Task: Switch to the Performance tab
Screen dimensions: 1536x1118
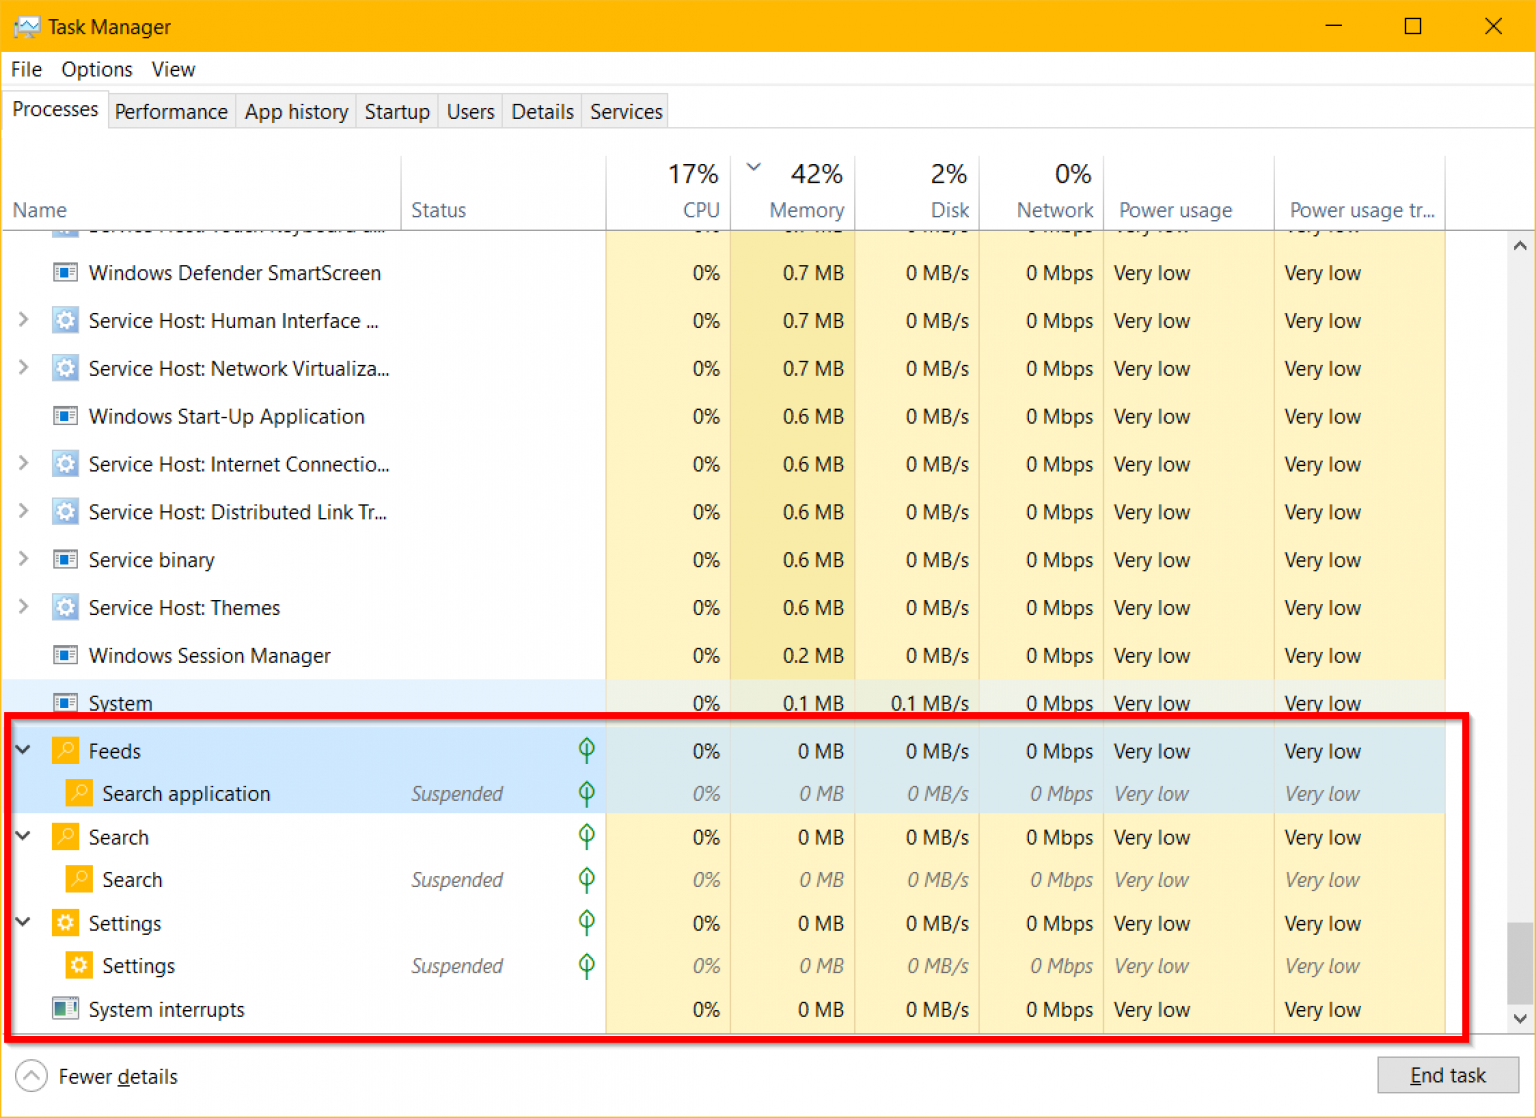Action: 171,112
